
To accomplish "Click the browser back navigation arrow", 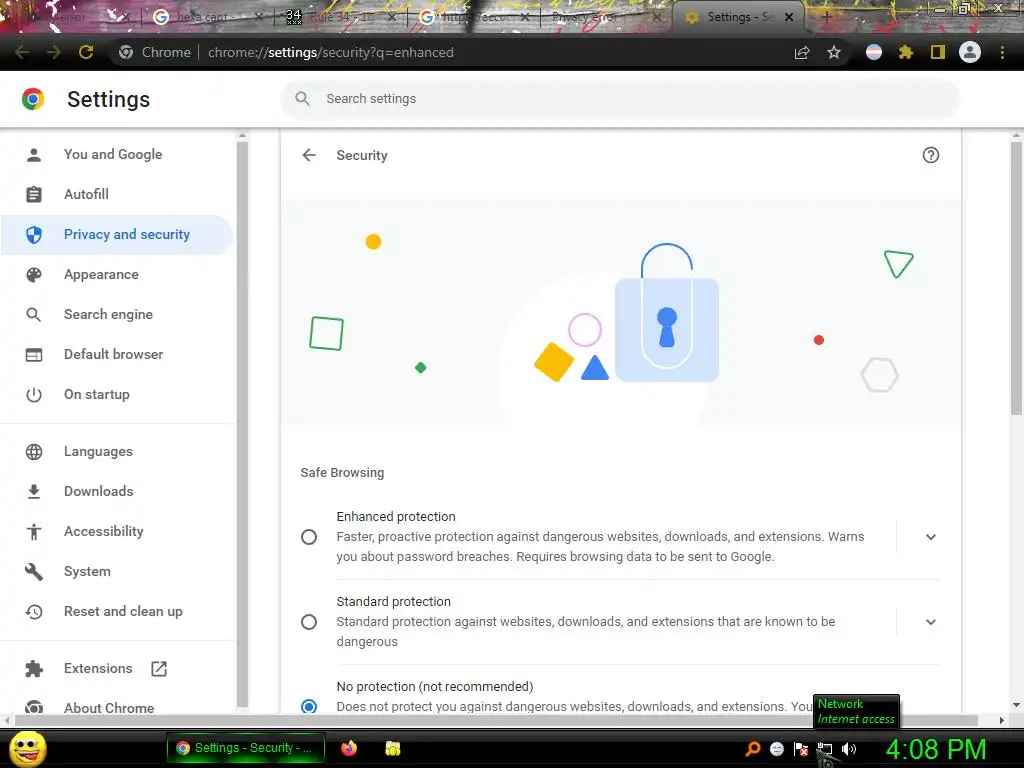I will click(x=22, y=52).
